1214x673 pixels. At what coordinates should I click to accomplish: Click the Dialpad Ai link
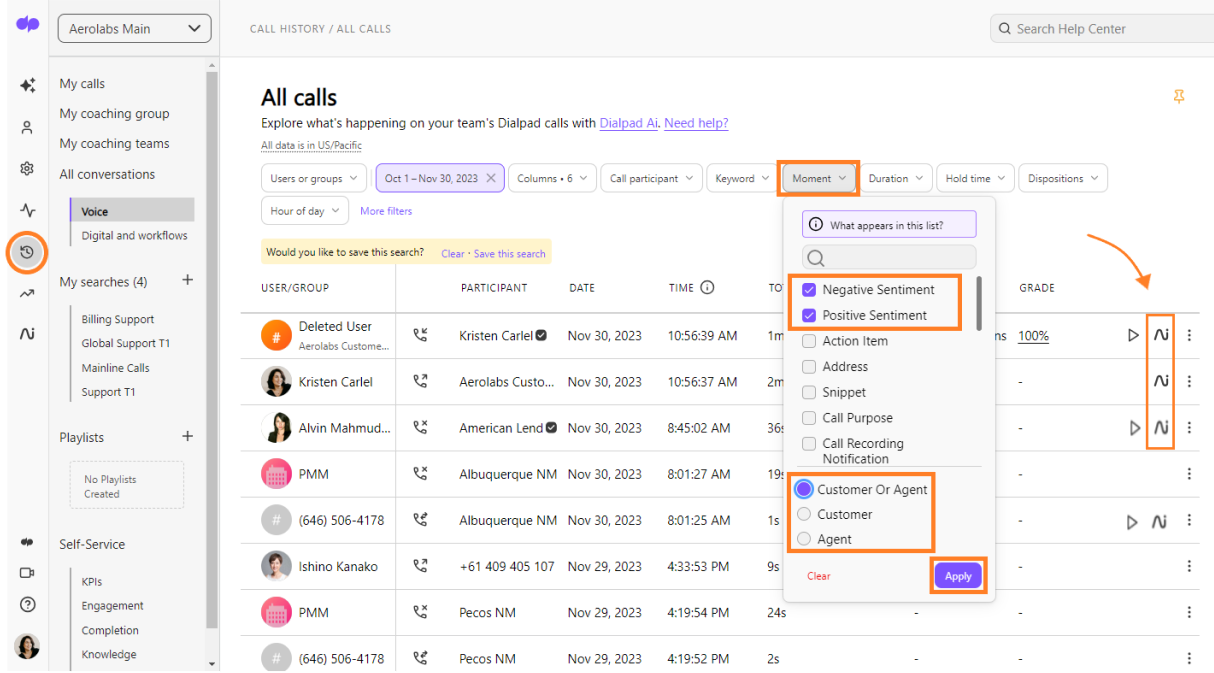click(x=629, y=123)
